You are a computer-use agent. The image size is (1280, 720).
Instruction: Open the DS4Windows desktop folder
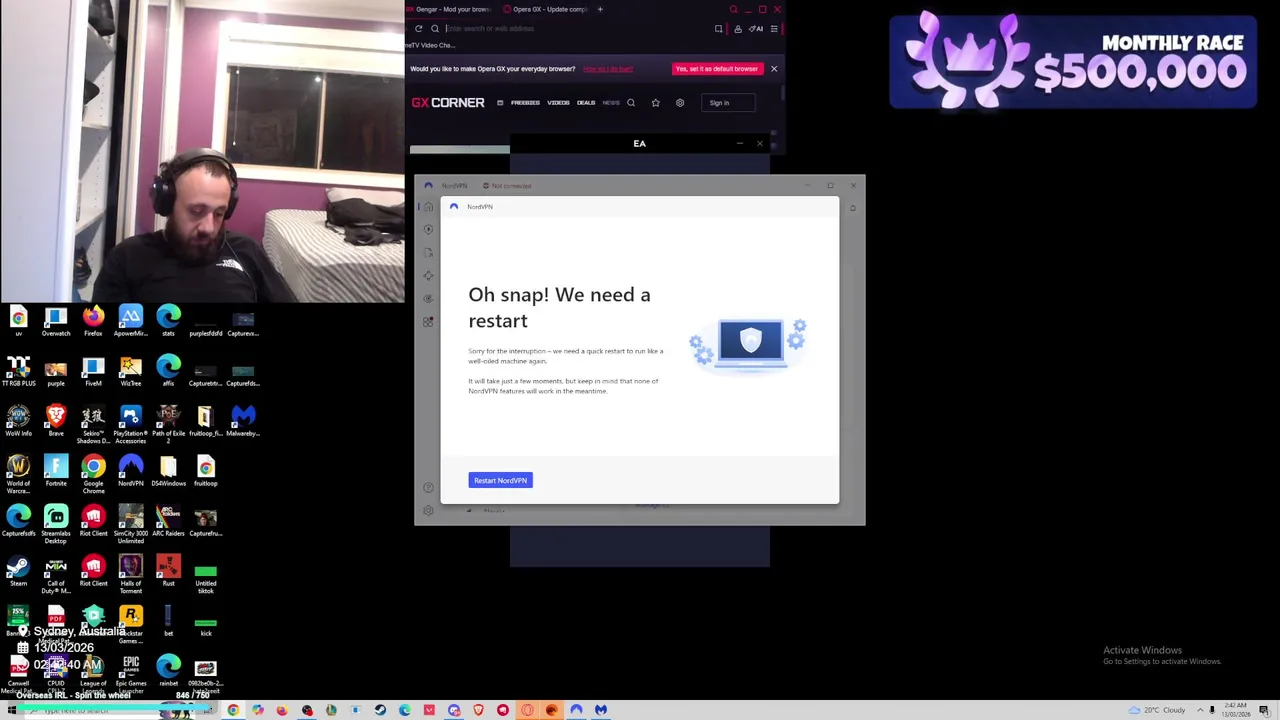(x=168, y=472)
